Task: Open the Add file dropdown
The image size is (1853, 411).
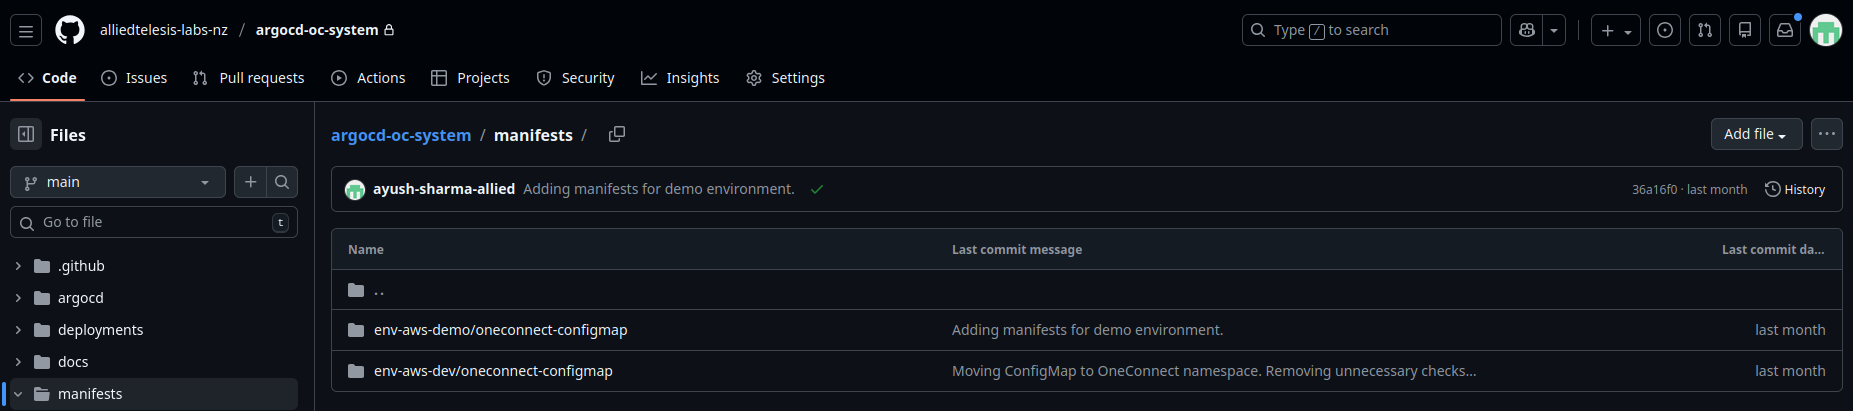Action: 1756,134
